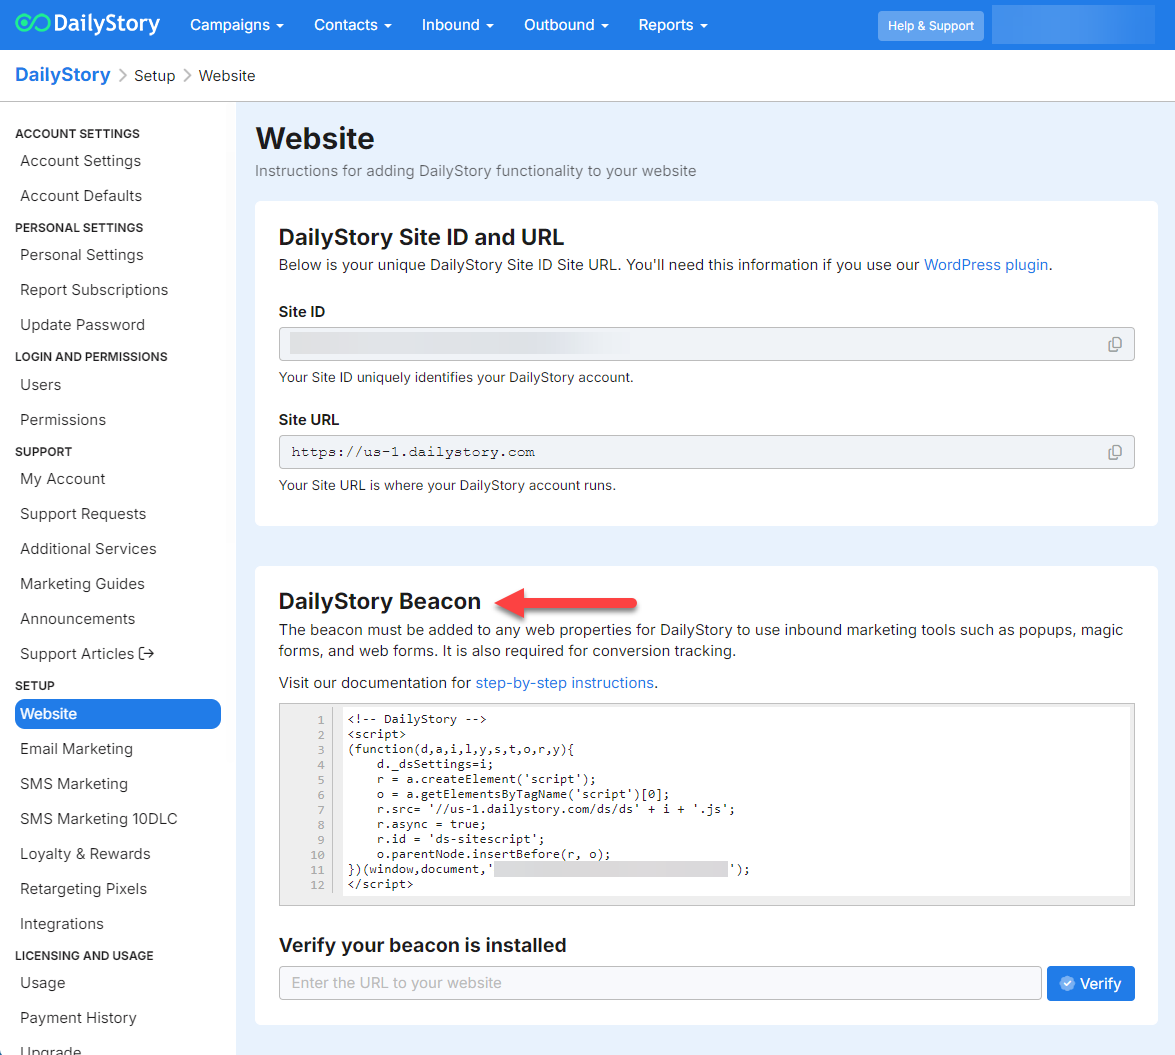Open SMS Marketing 10DLC
Viewport: 1175px width, 1055px height.
(x=99, y=818)
